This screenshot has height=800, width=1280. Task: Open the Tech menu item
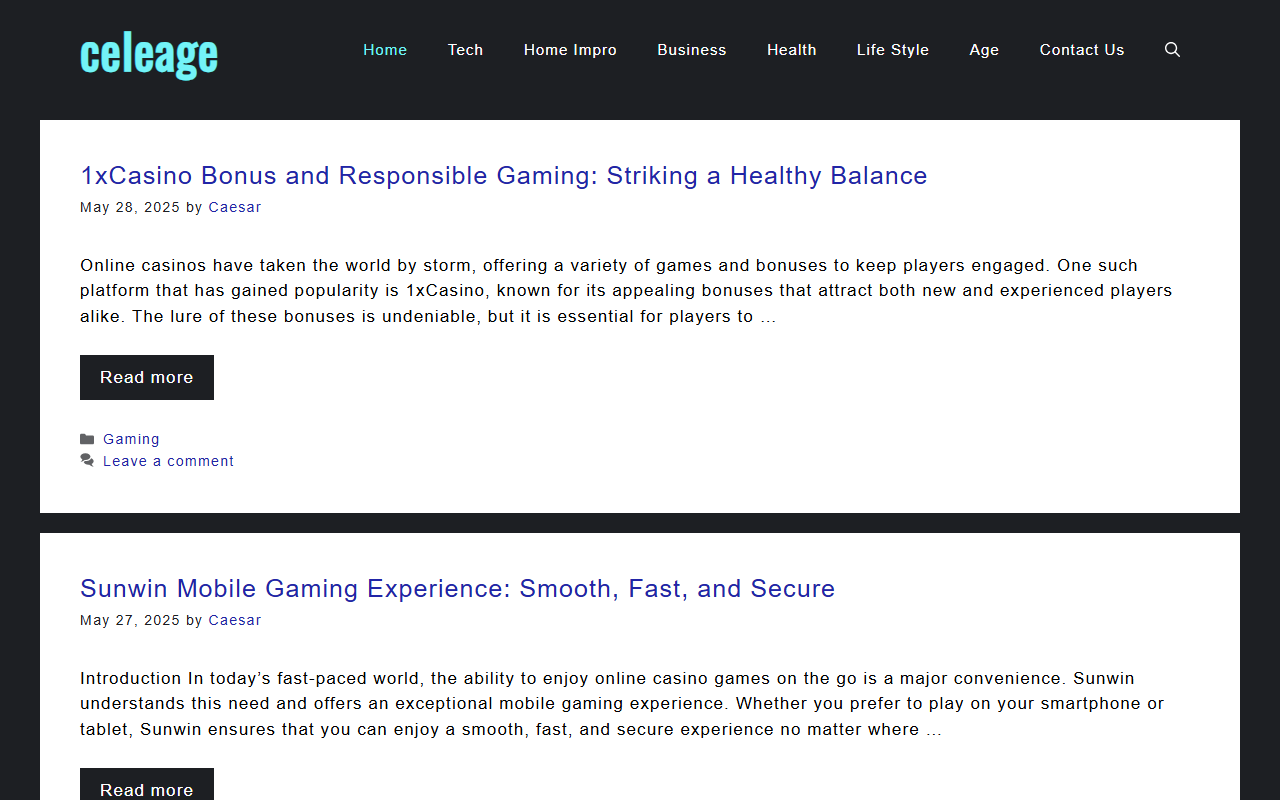465,50
